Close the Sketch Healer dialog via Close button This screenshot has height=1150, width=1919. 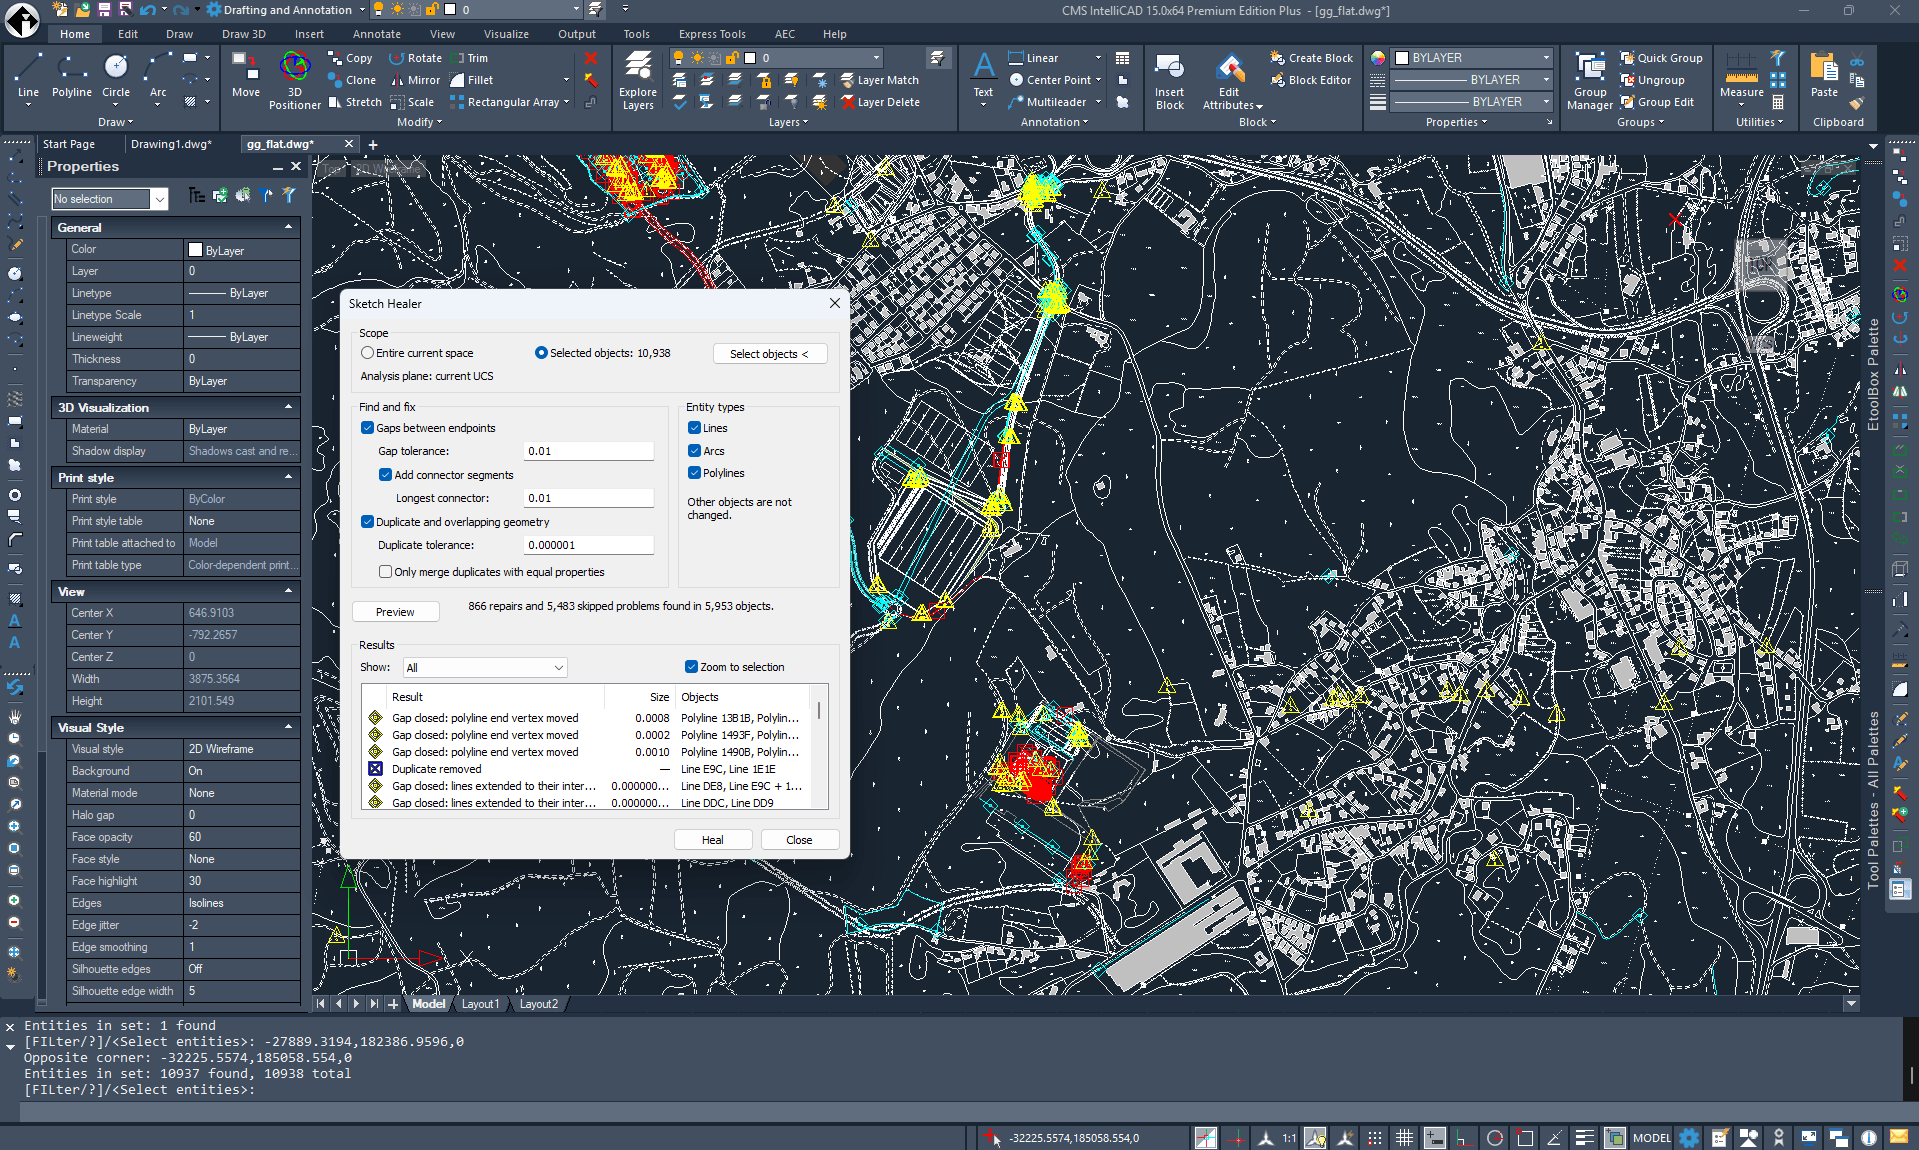tap(799, 840)
